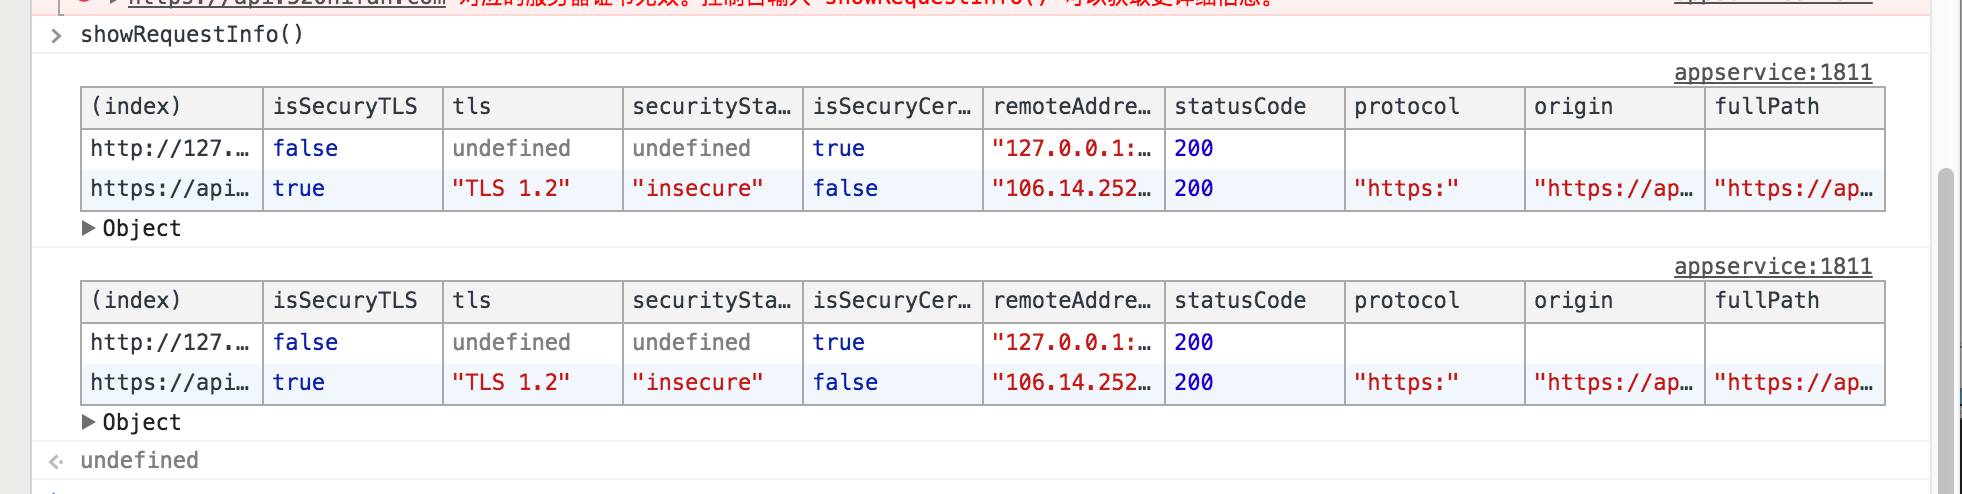Select the tls column header in second table

tap(472, 301)
